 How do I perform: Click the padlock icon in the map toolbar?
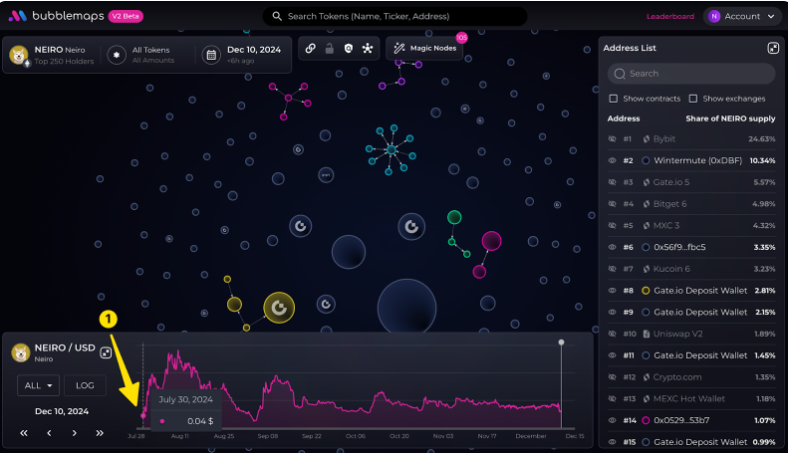tap(329, 48)
